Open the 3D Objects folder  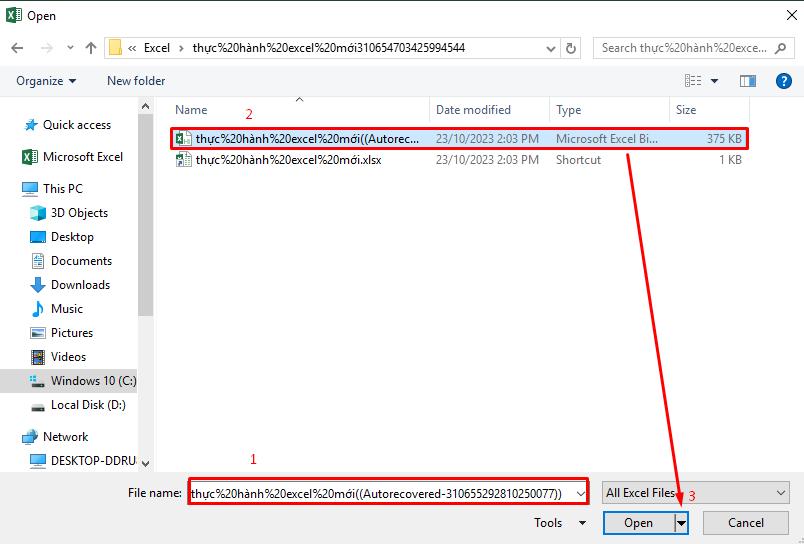pyautogui.click(x=79, y=213)
